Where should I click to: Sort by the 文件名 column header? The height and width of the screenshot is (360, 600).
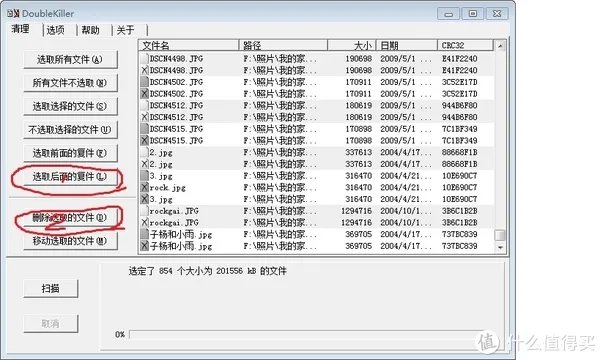(189, 45)
